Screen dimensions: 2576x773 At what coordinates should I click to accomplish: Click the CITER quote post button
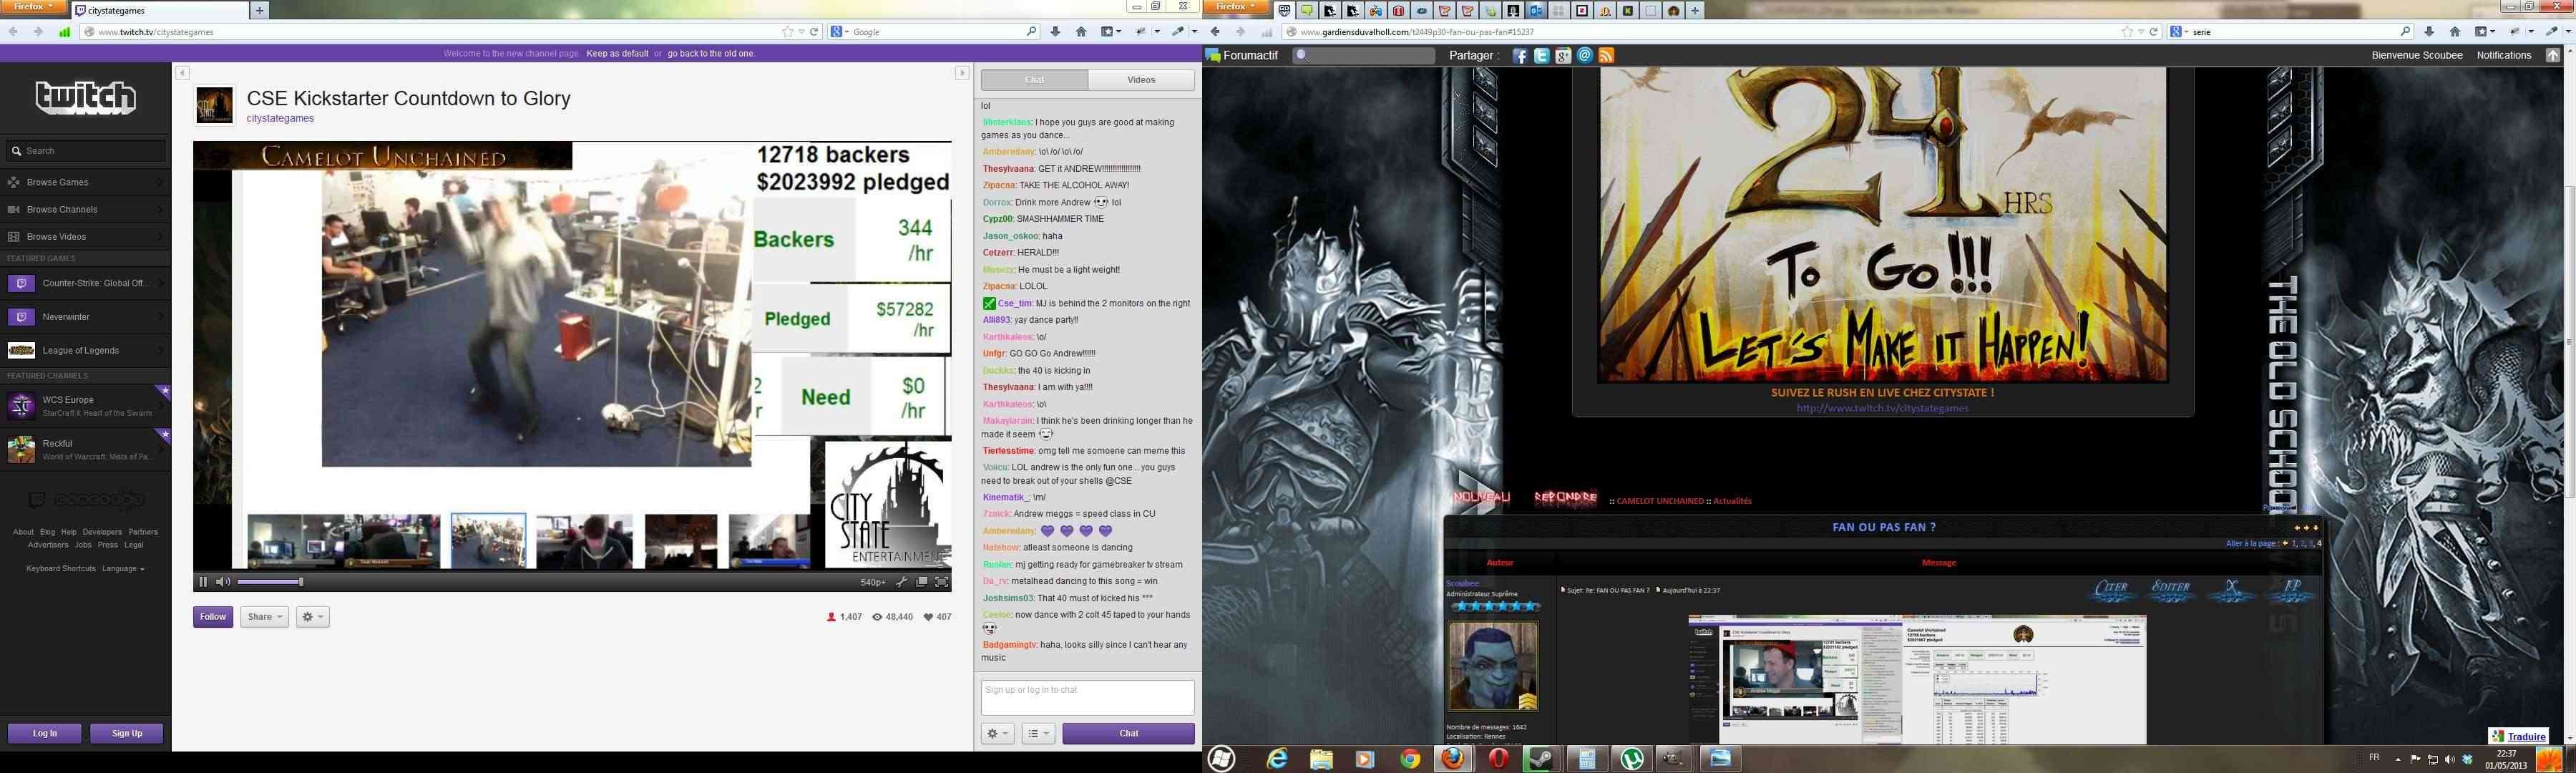(x=2112, y=590)
